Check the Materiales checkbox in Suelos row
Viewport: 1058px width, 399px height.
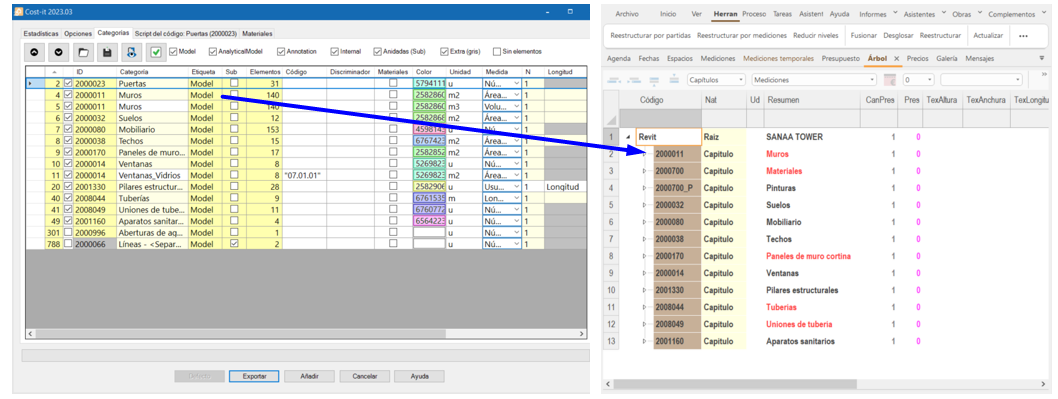[393, 117]
